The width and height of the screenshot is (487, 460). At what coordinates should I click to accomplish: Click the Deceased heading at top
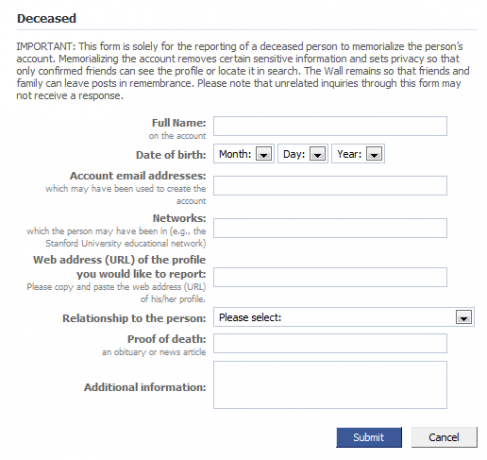(47, 18)
